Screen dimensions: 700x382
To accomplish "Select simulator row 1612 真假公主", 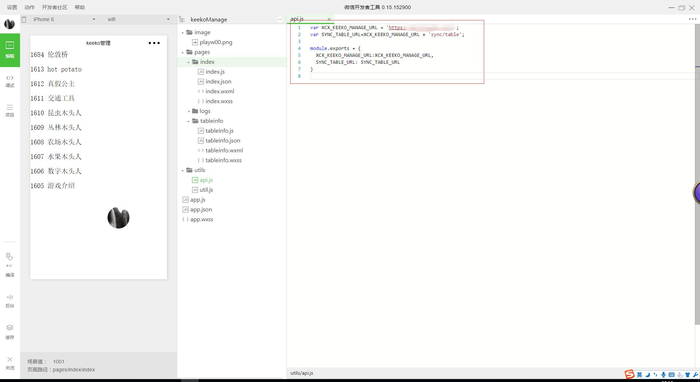I will [98, 83].
